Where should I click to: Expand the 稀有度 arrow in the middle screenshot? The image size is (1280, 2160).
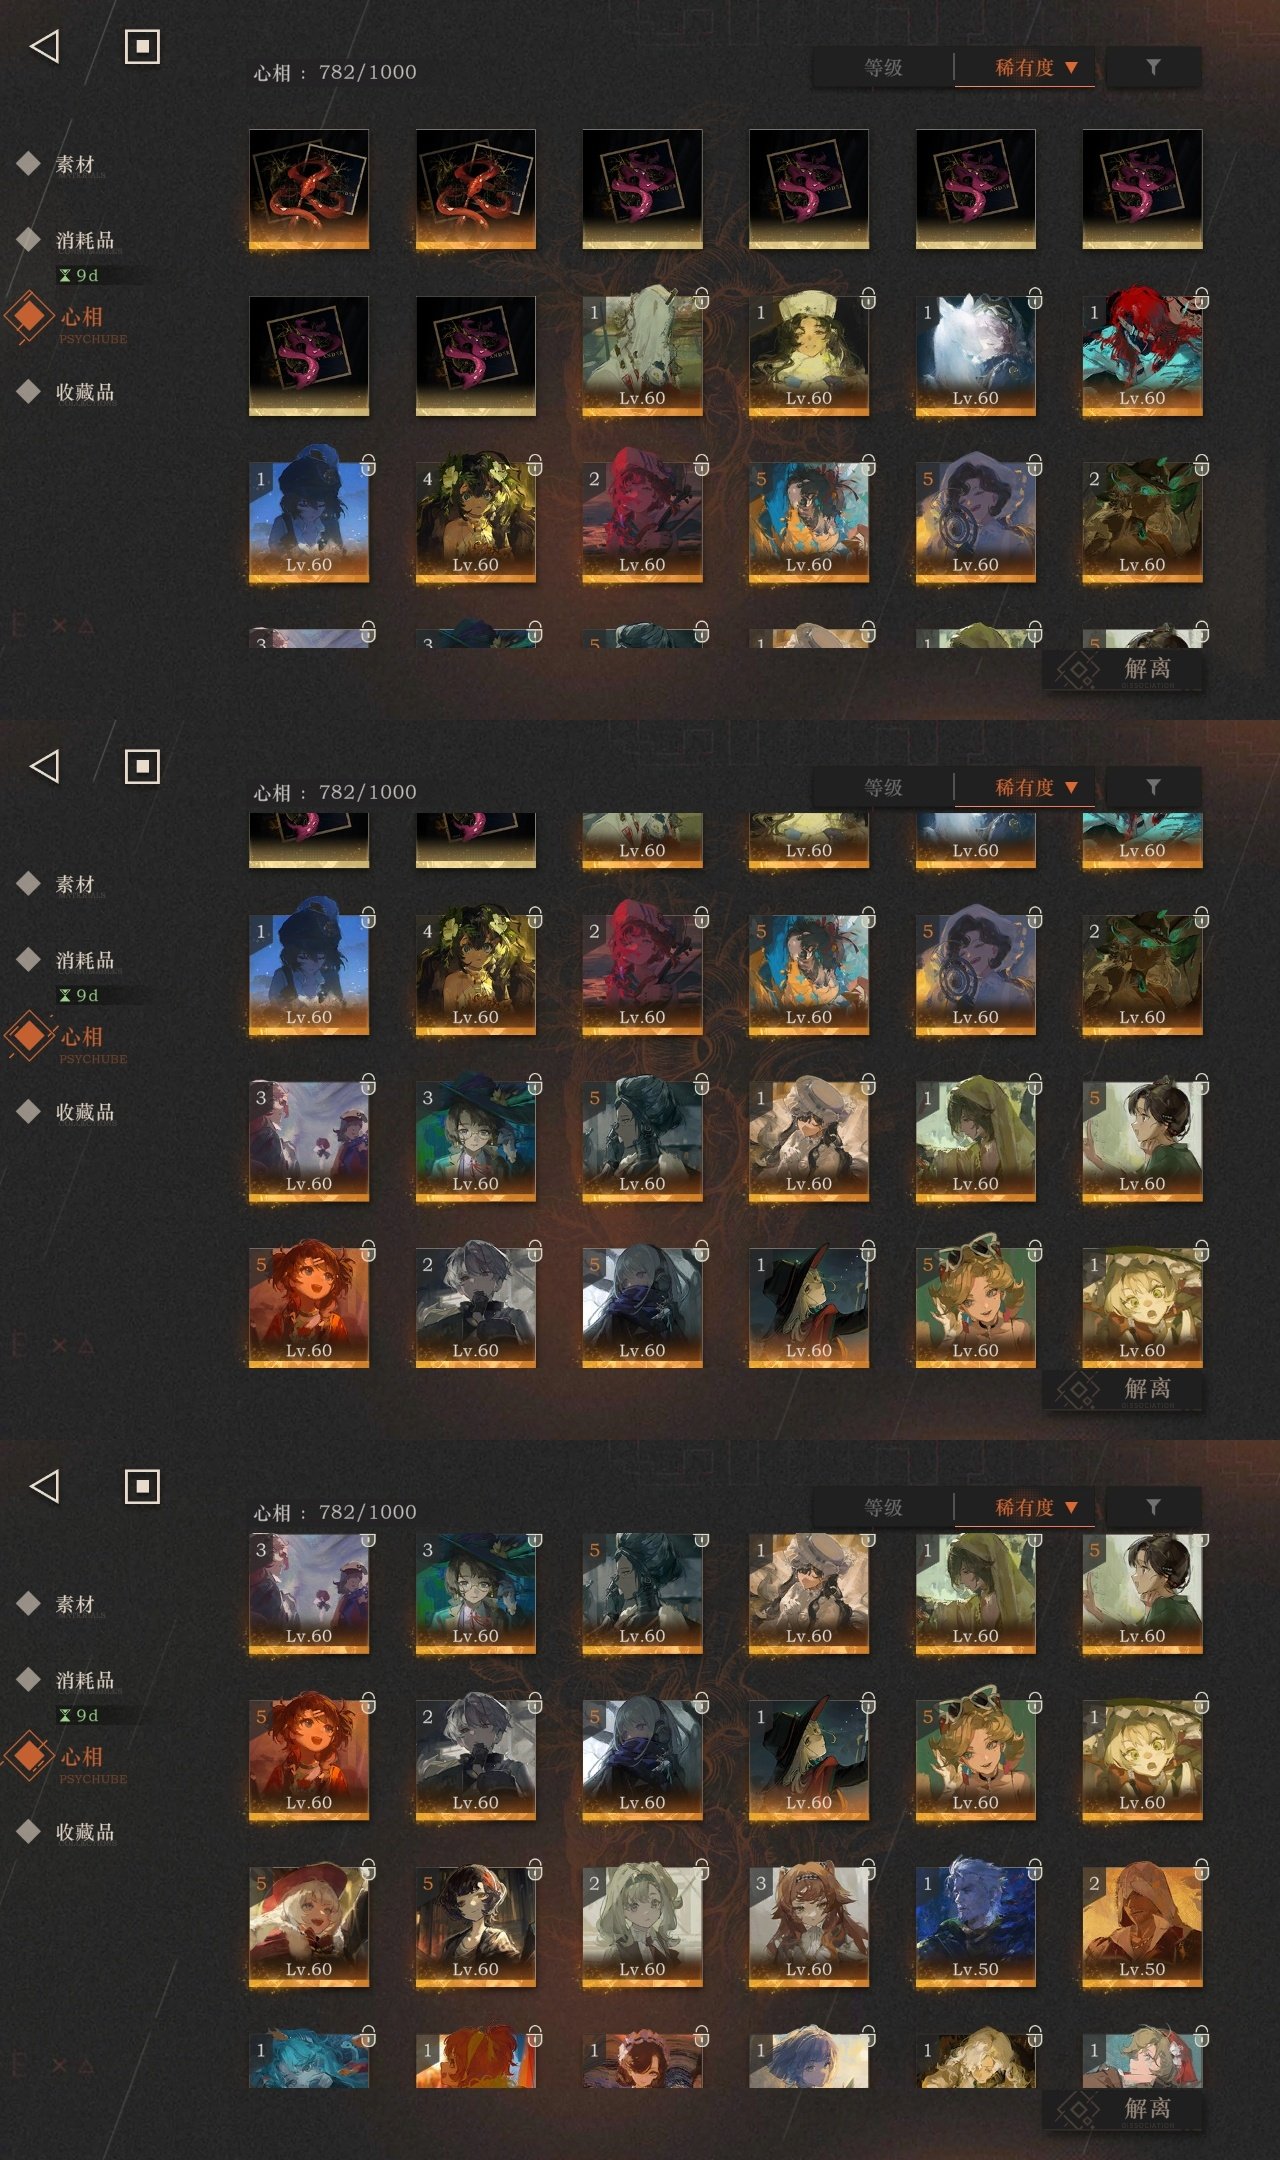pos(1072,788)
